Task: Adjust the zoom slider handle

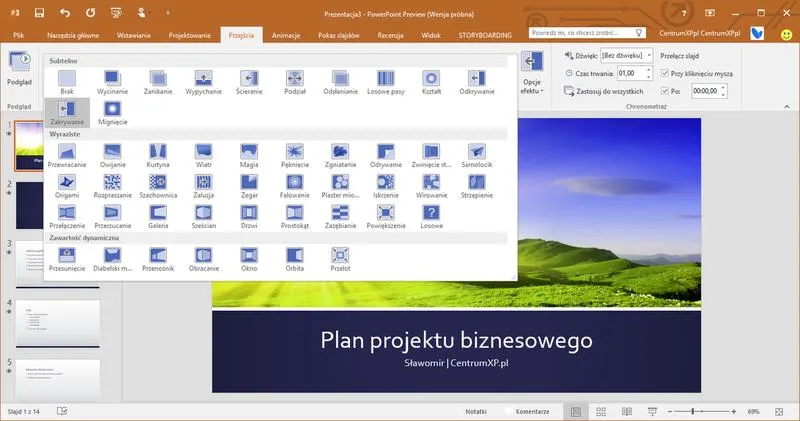Action: pyautogui.click(x=692, y=411)
